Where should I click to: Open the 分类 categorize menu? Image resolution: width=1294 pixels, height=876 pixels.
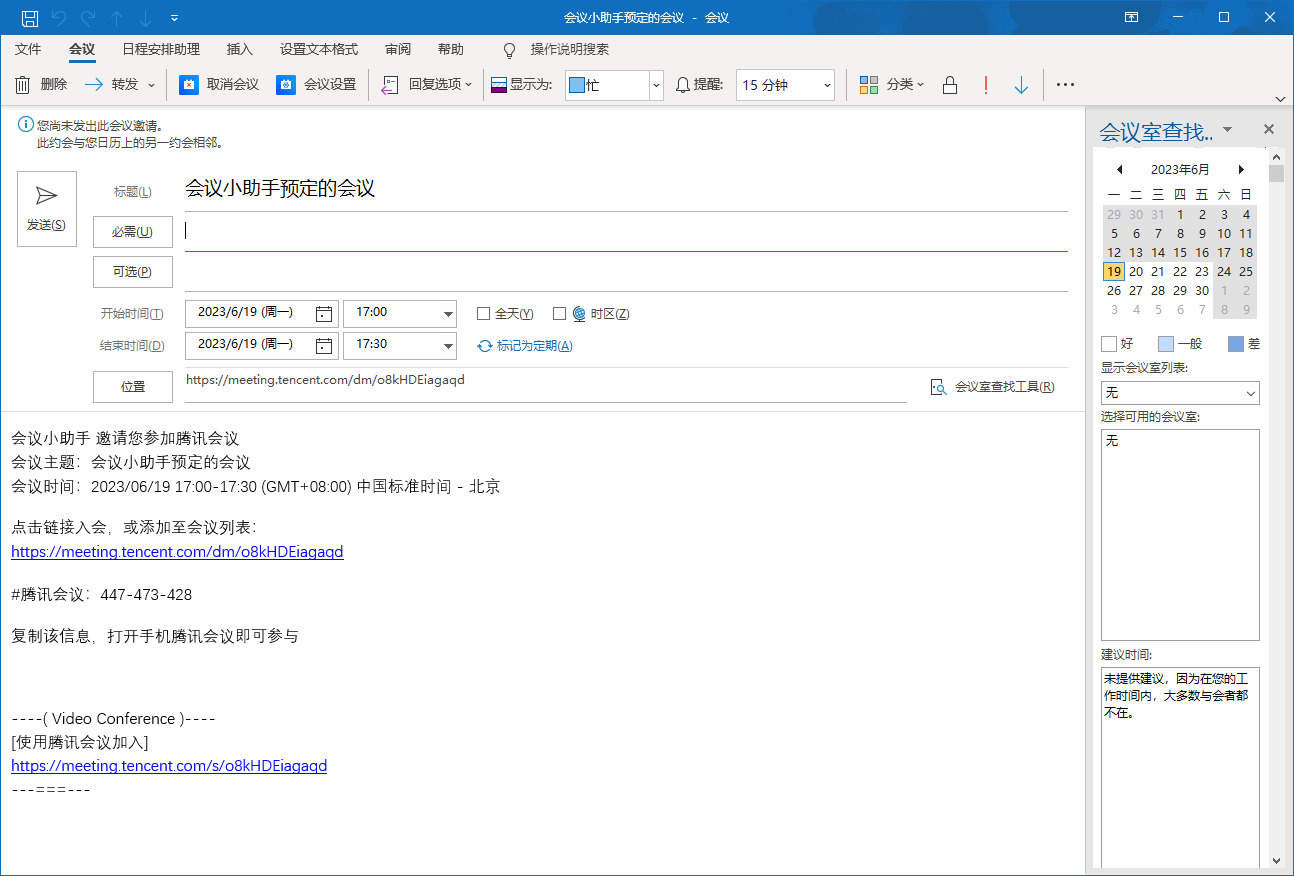click(x=892, y=85)
